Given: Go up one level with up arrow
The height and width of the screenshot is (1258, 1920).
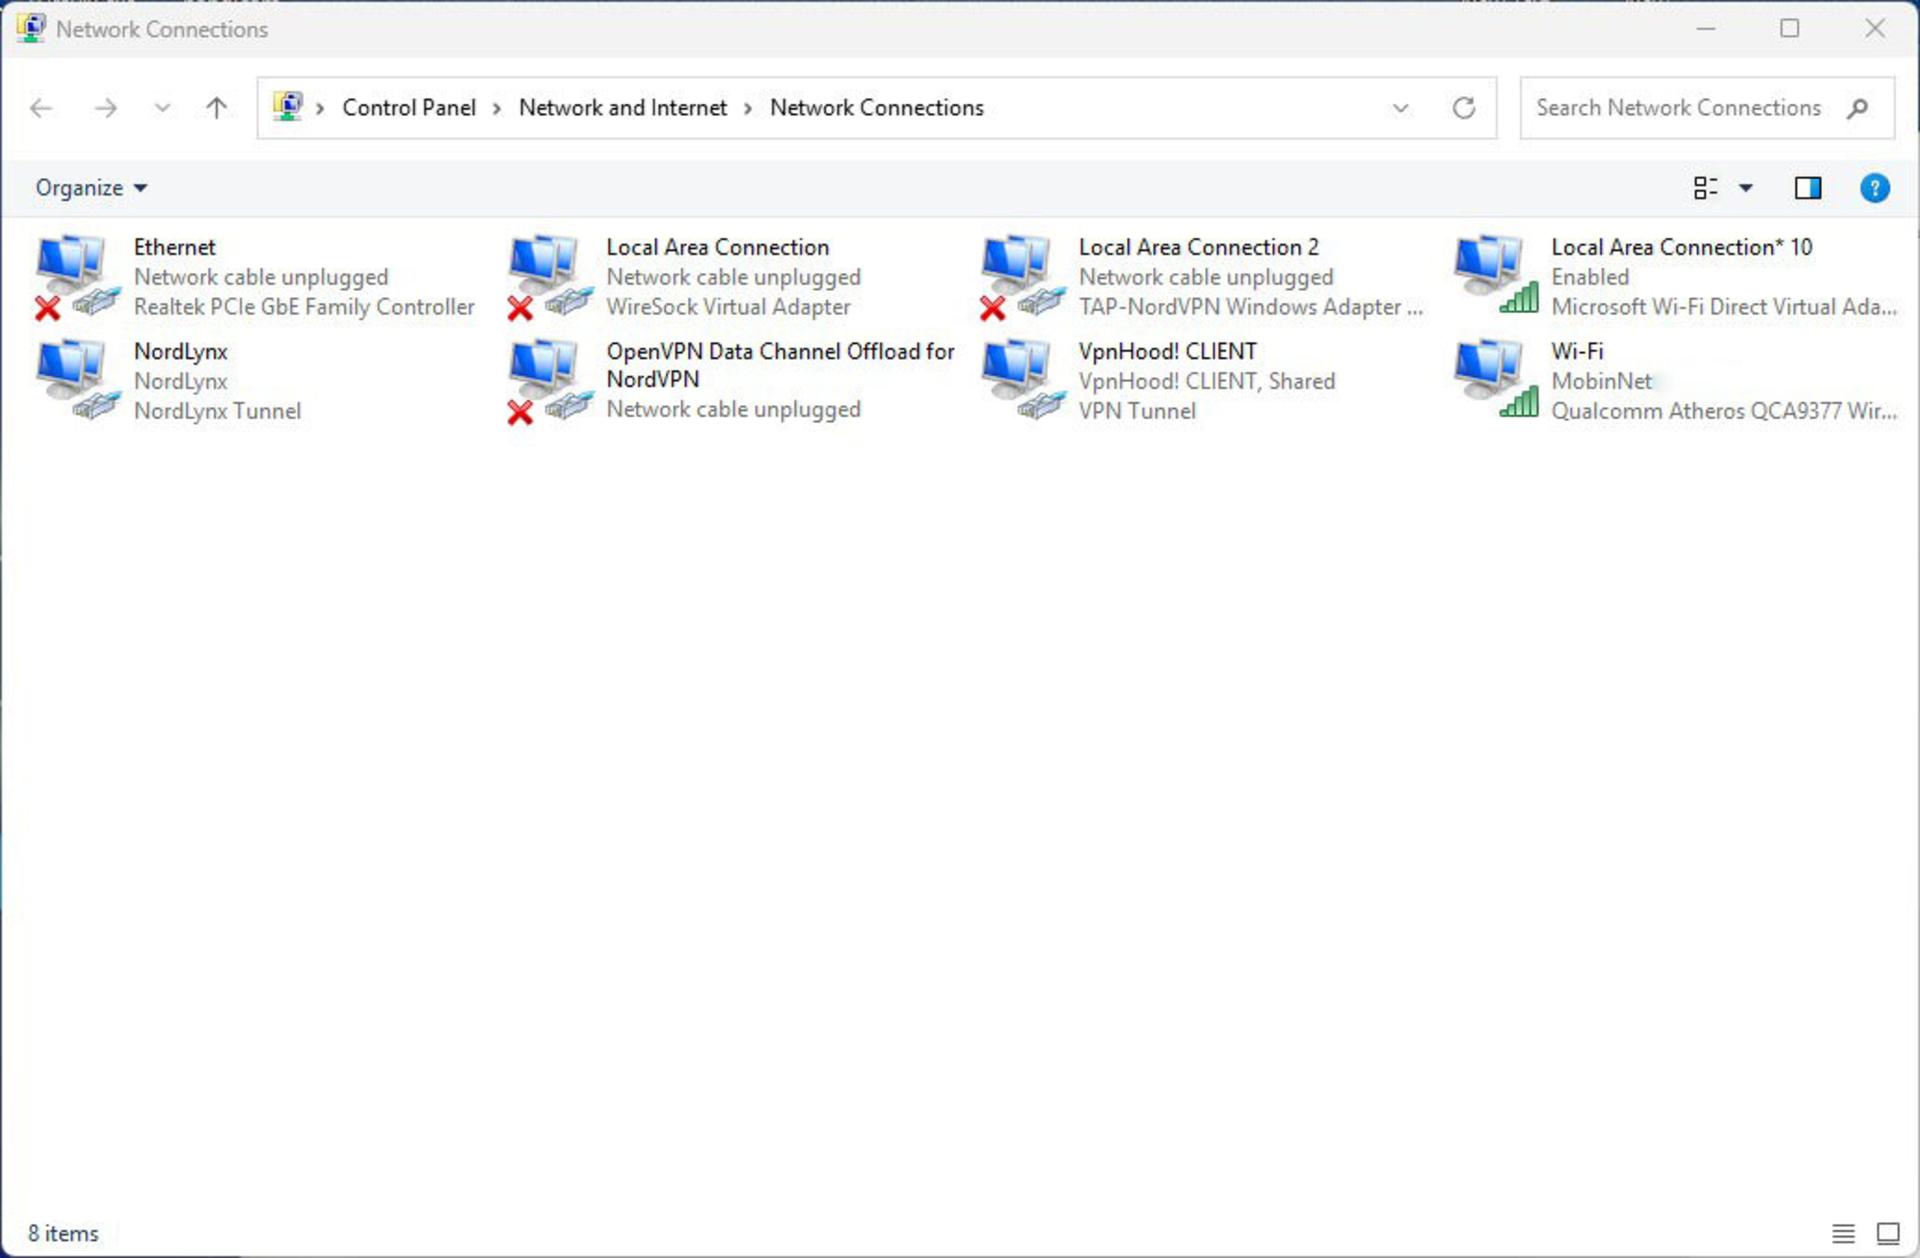Looking at the screenshot, I should [x=216, y=108].
